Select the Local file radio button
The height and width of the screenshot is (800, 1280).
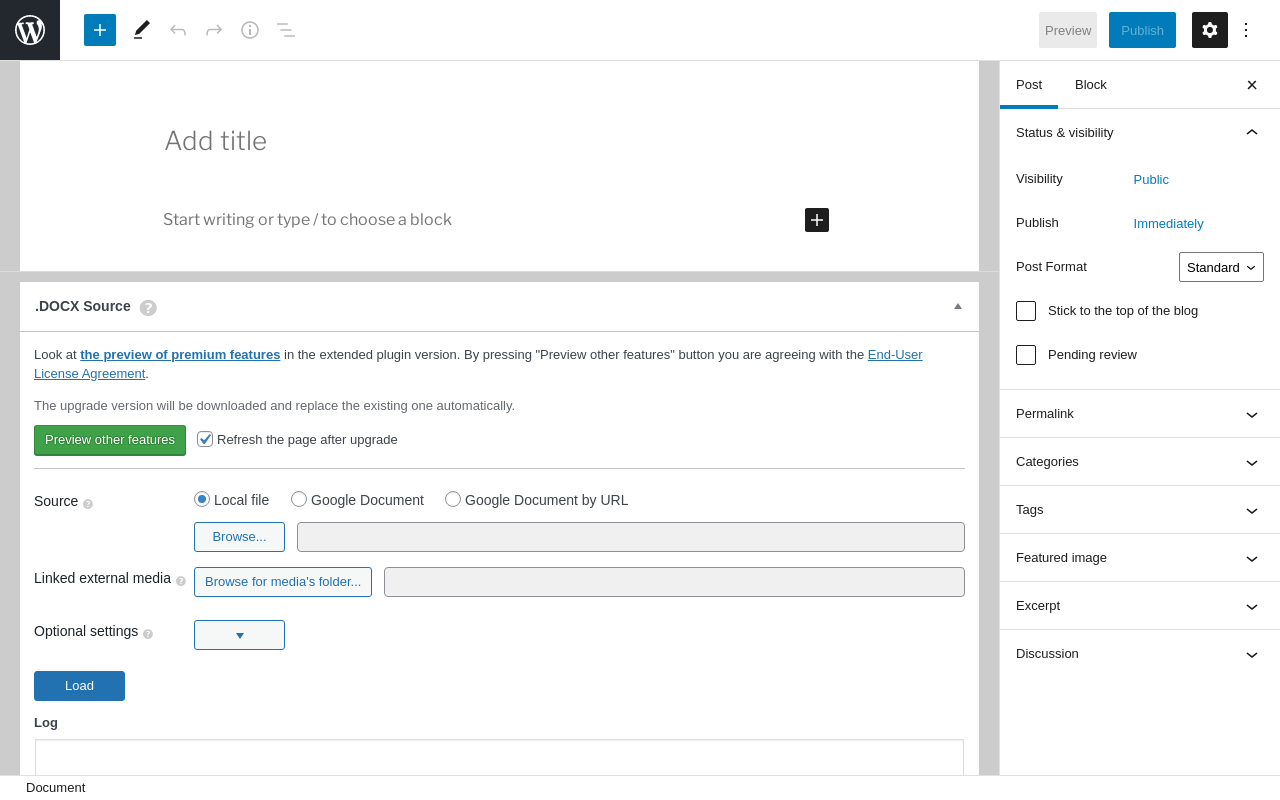202,499
